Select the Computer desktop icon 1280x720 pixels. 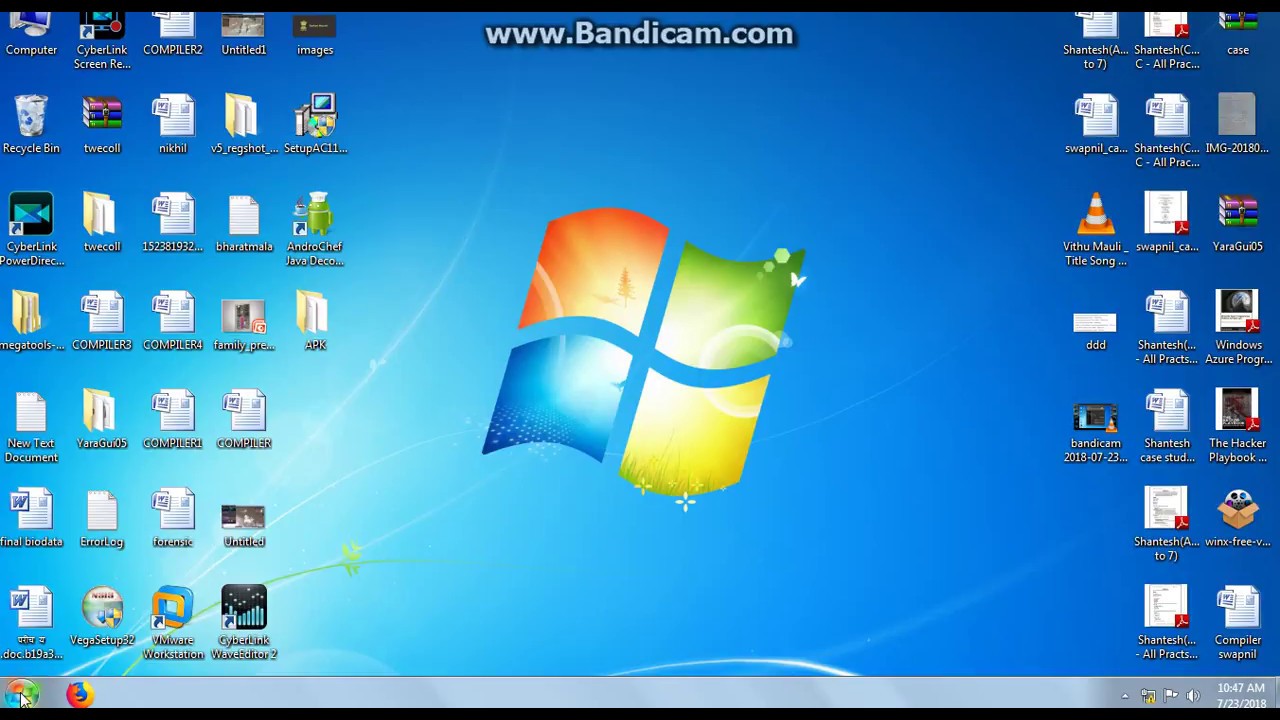31,35
